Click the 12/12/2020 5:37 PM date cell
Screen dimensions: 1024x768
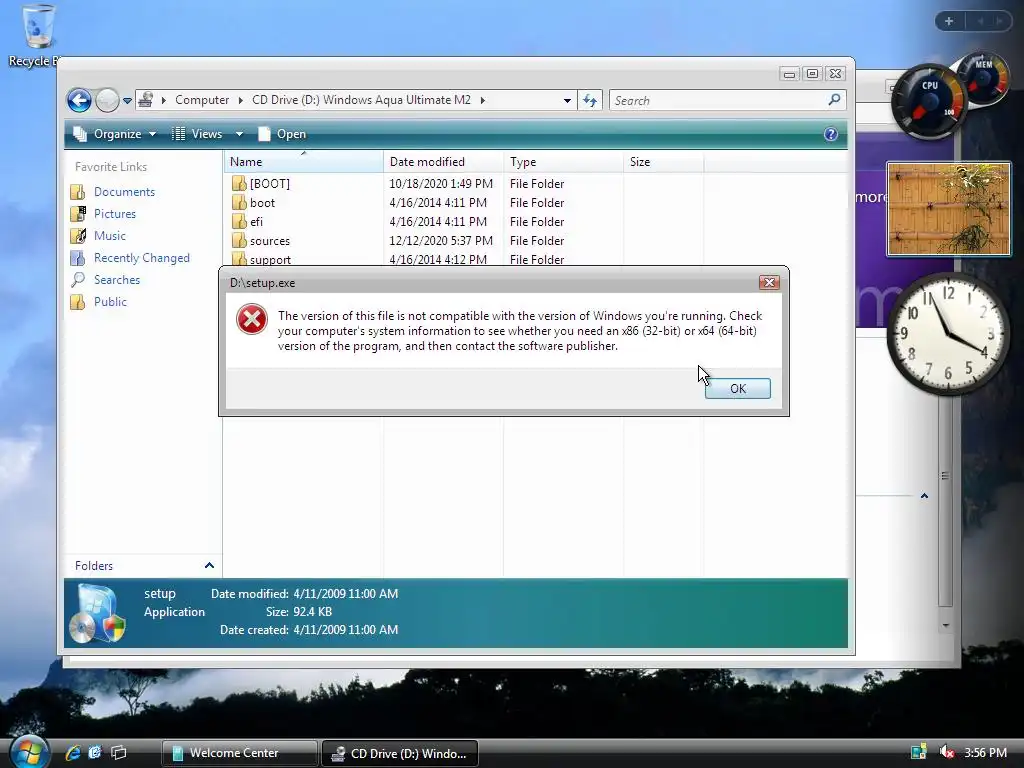441,240
